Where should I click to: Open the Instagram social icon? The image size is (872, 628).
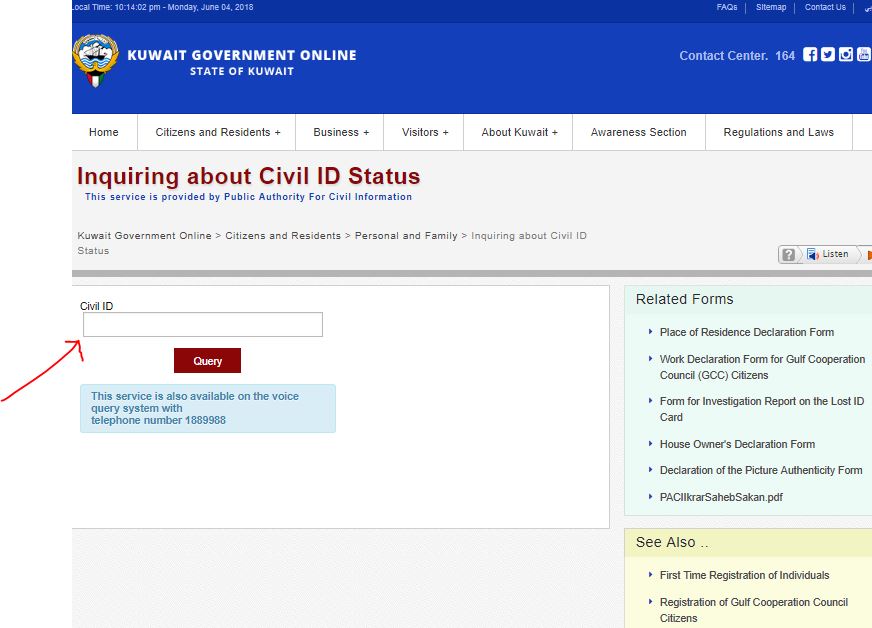[x=845, y=55]
